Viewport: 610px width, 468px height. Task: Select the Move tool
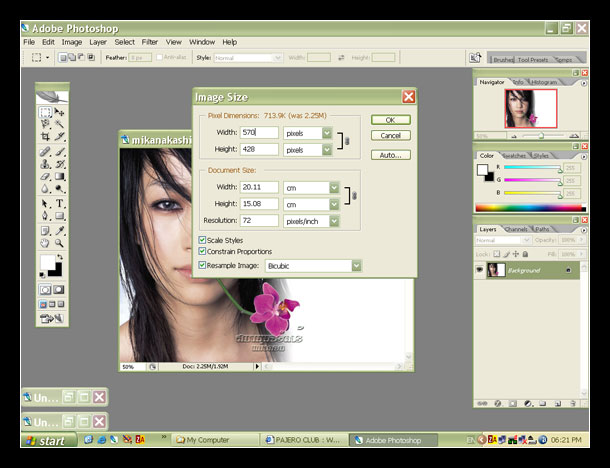click(x=60, y=113)
